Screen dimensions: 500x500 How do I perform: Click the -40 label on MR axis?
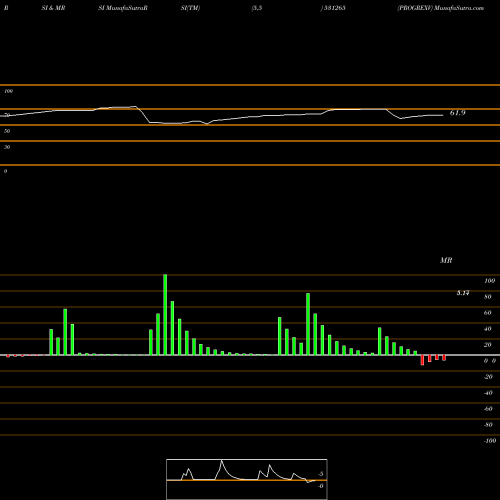[x=488, y=393]
